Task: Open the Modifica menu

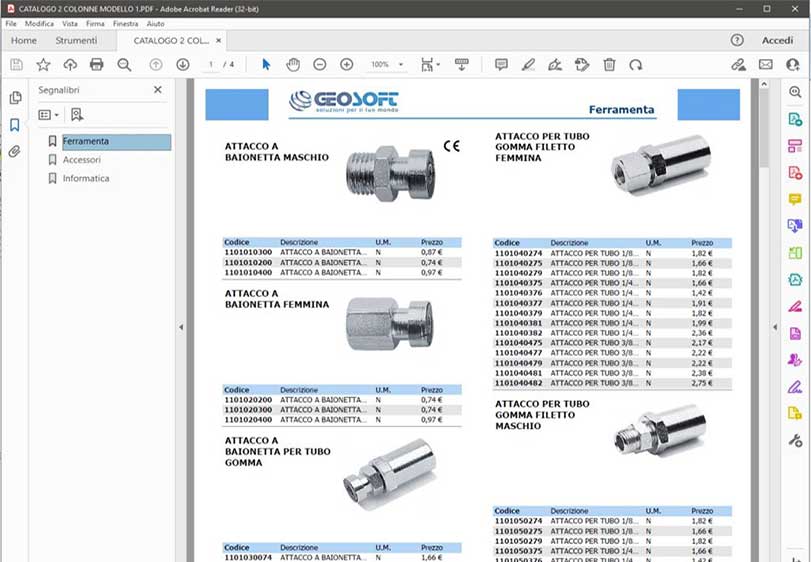Action: point(40,23)
